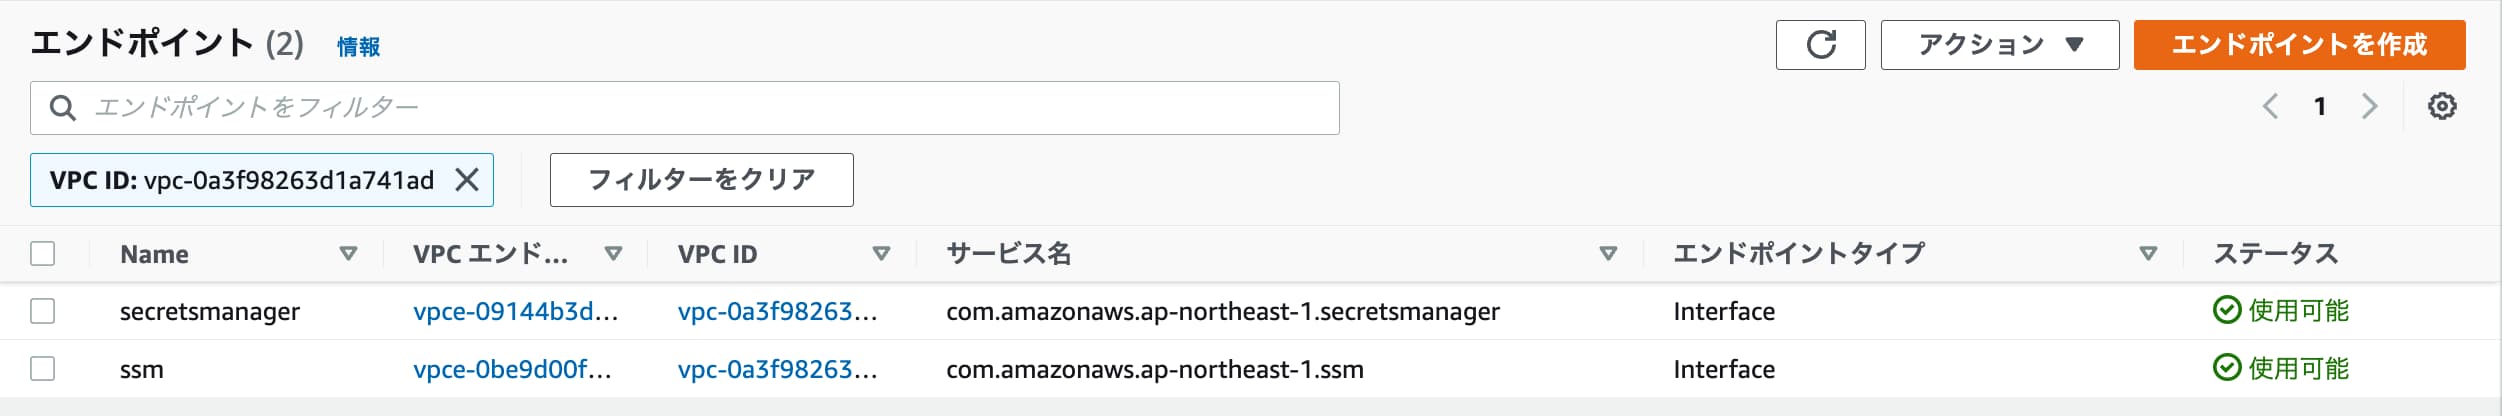
Task: Sort by the VPC ID column arrow
Action: [881, 254]
